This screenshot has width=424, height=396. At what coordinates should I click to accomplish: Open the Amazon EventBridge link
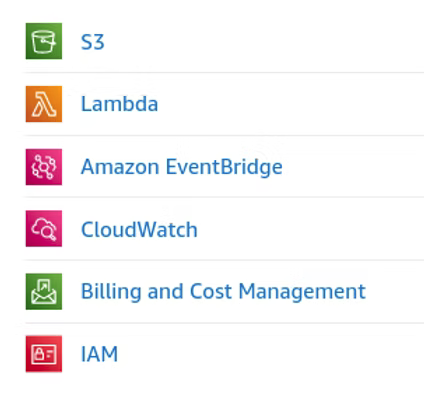point(182,167)
